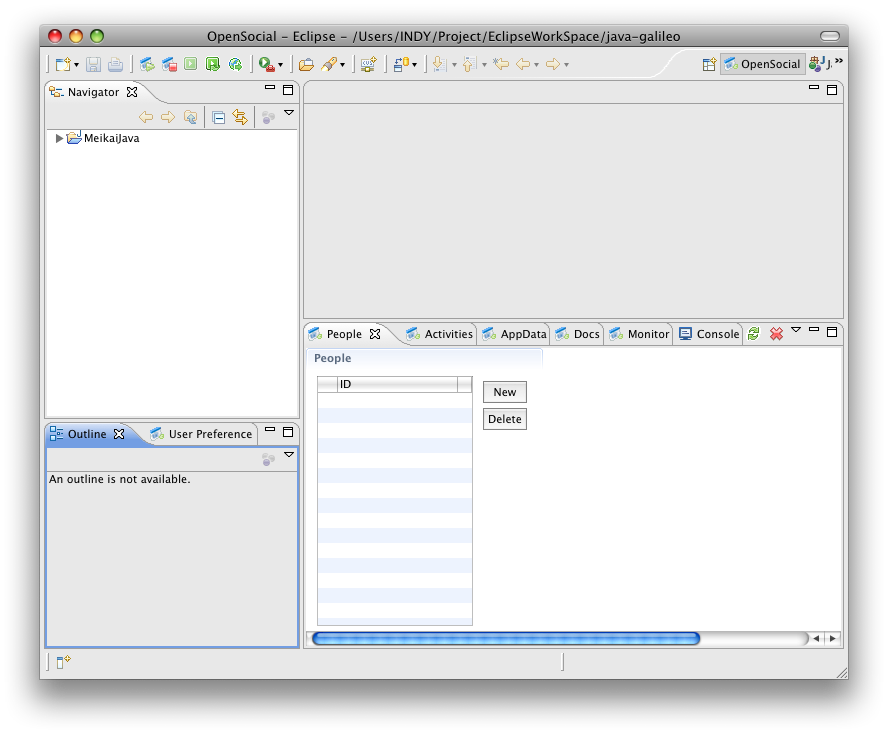Click Collapse All in Navigator toolbar
Screen dimensions: 888x734
[x=219, y=117]
